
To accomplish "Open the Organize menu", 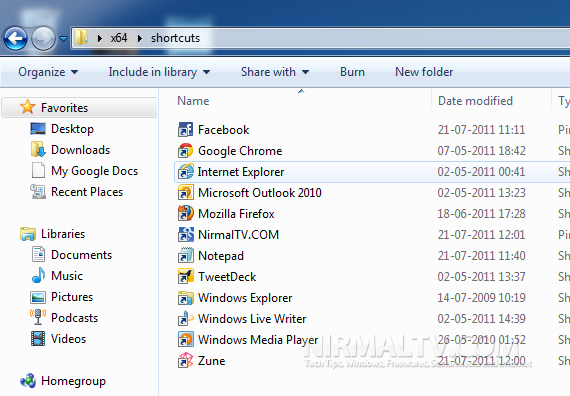I will (48, 72).
